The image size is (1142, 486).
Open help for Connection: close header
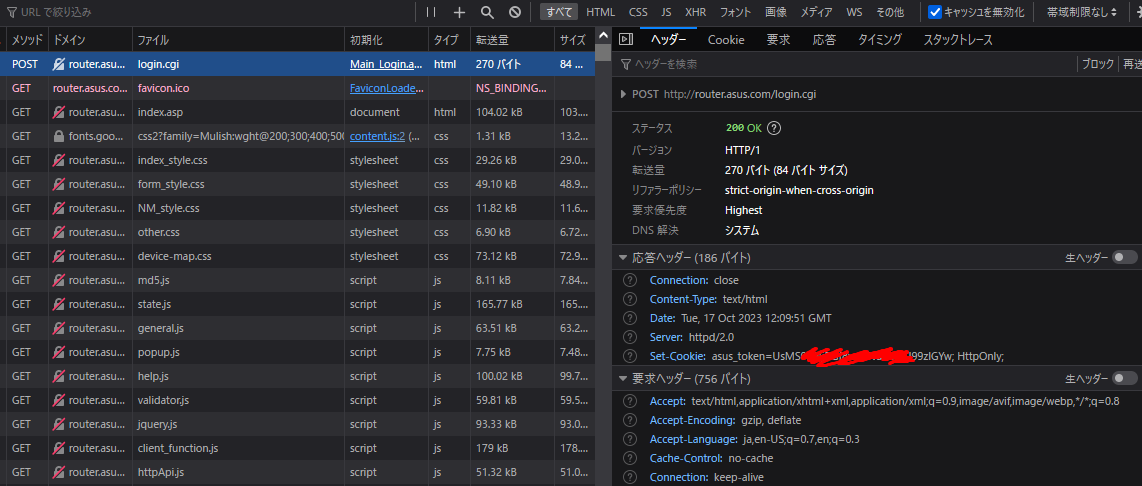630,281
